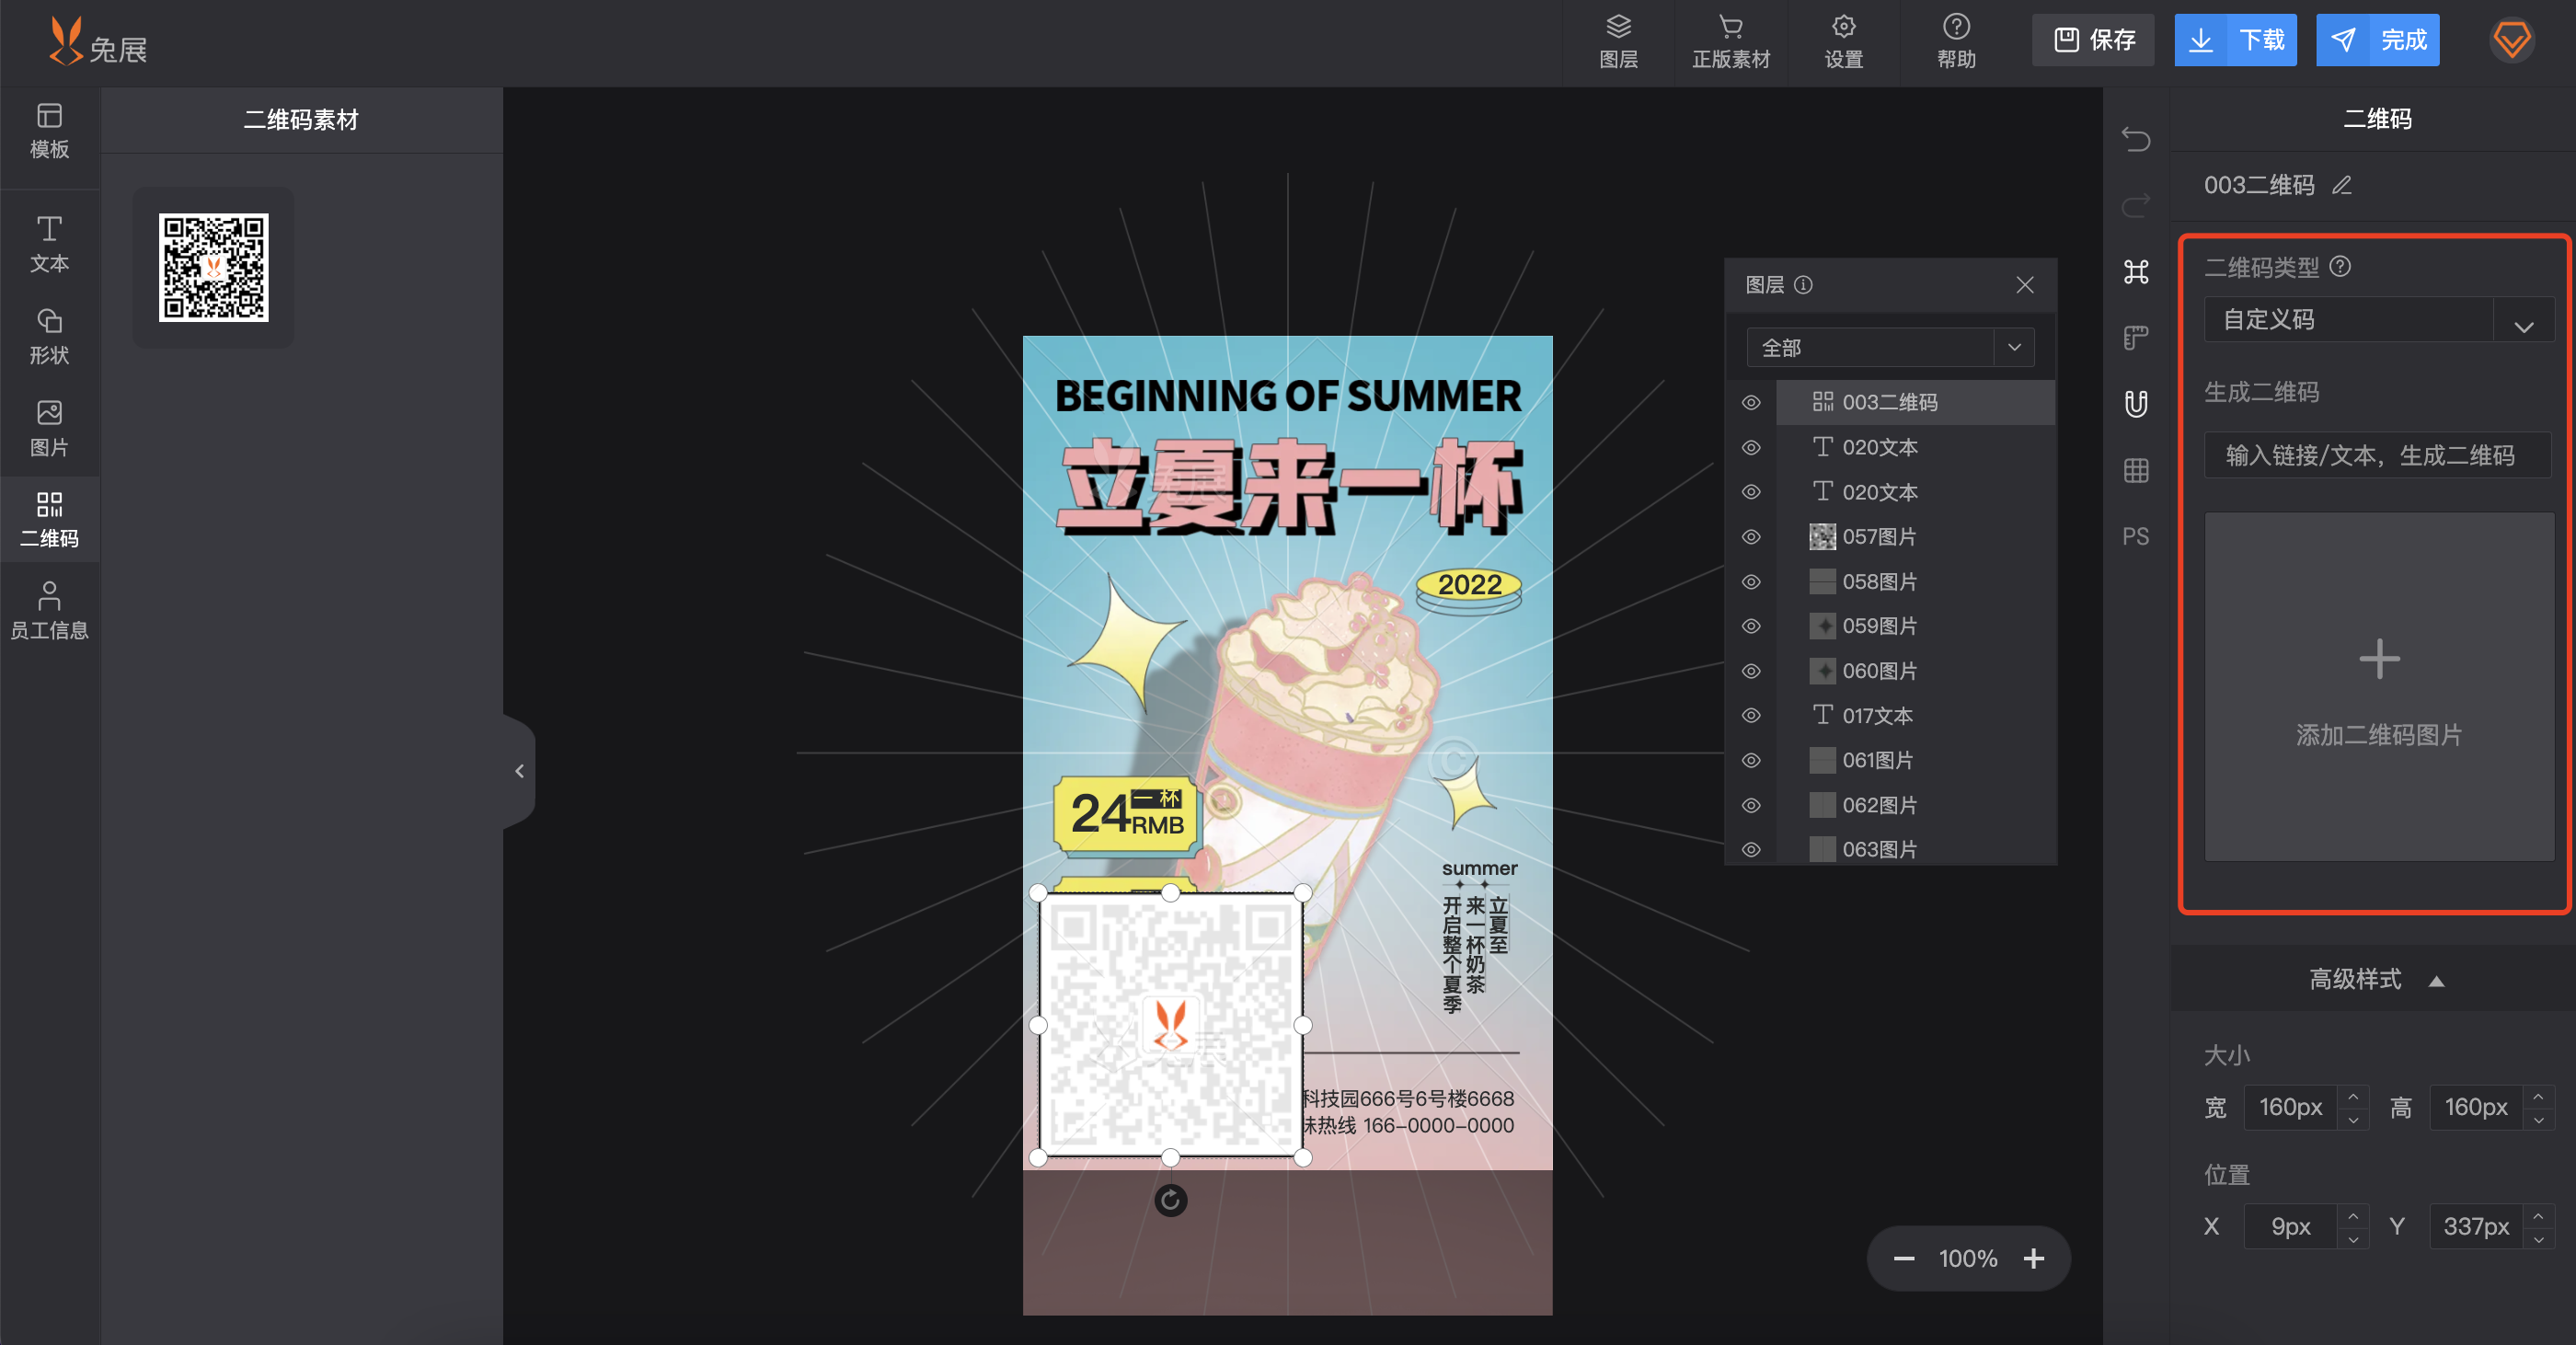Open the 图片 images panel

(x=49, y=429)
